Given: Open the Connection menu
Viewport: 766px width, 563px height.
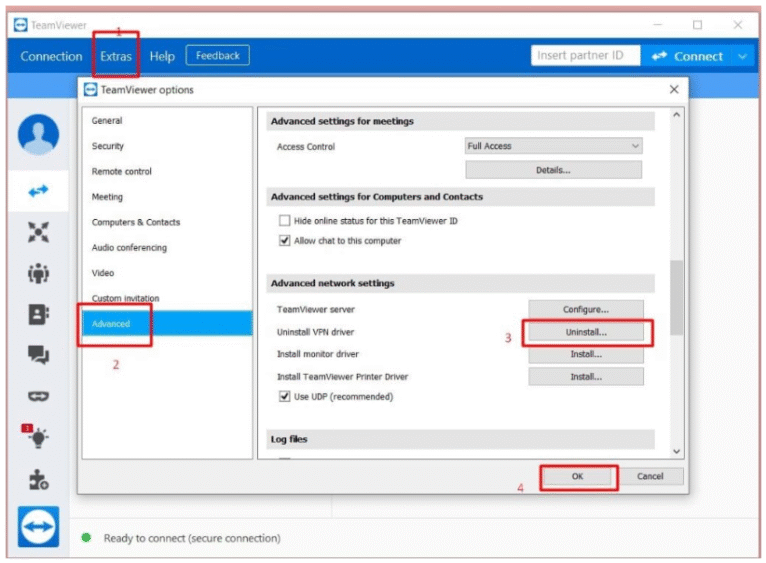Looking at the screenshot, I should (x=51, y=56).
